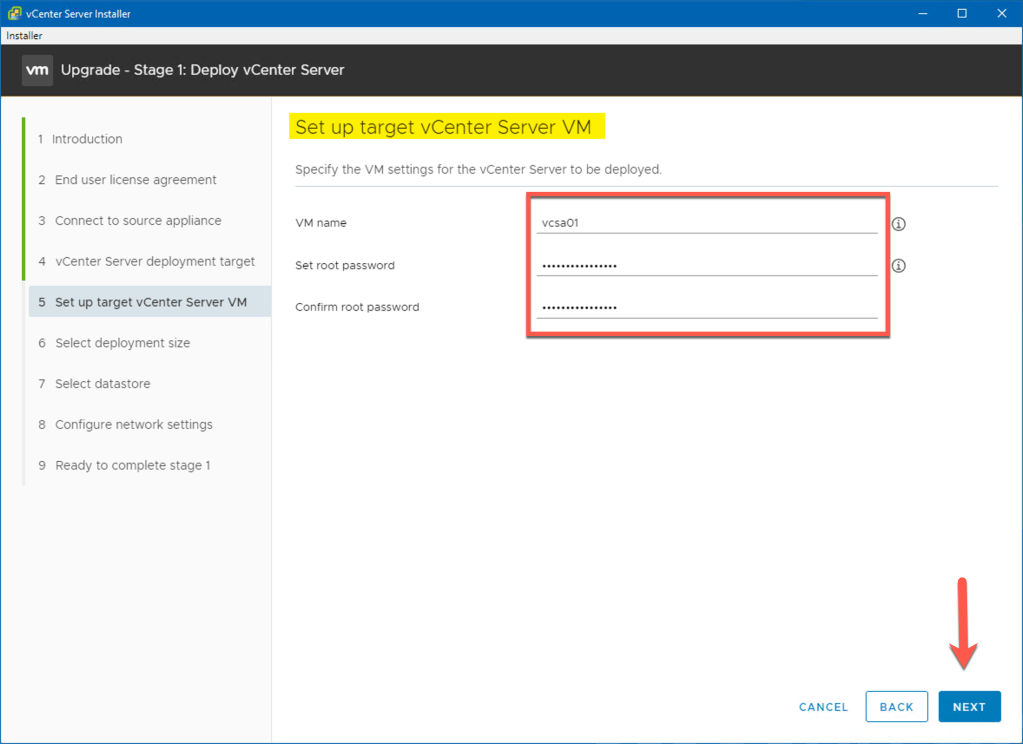Click the info icon beside VM name
Viewport: 1023px width, 744px height.
898,224
